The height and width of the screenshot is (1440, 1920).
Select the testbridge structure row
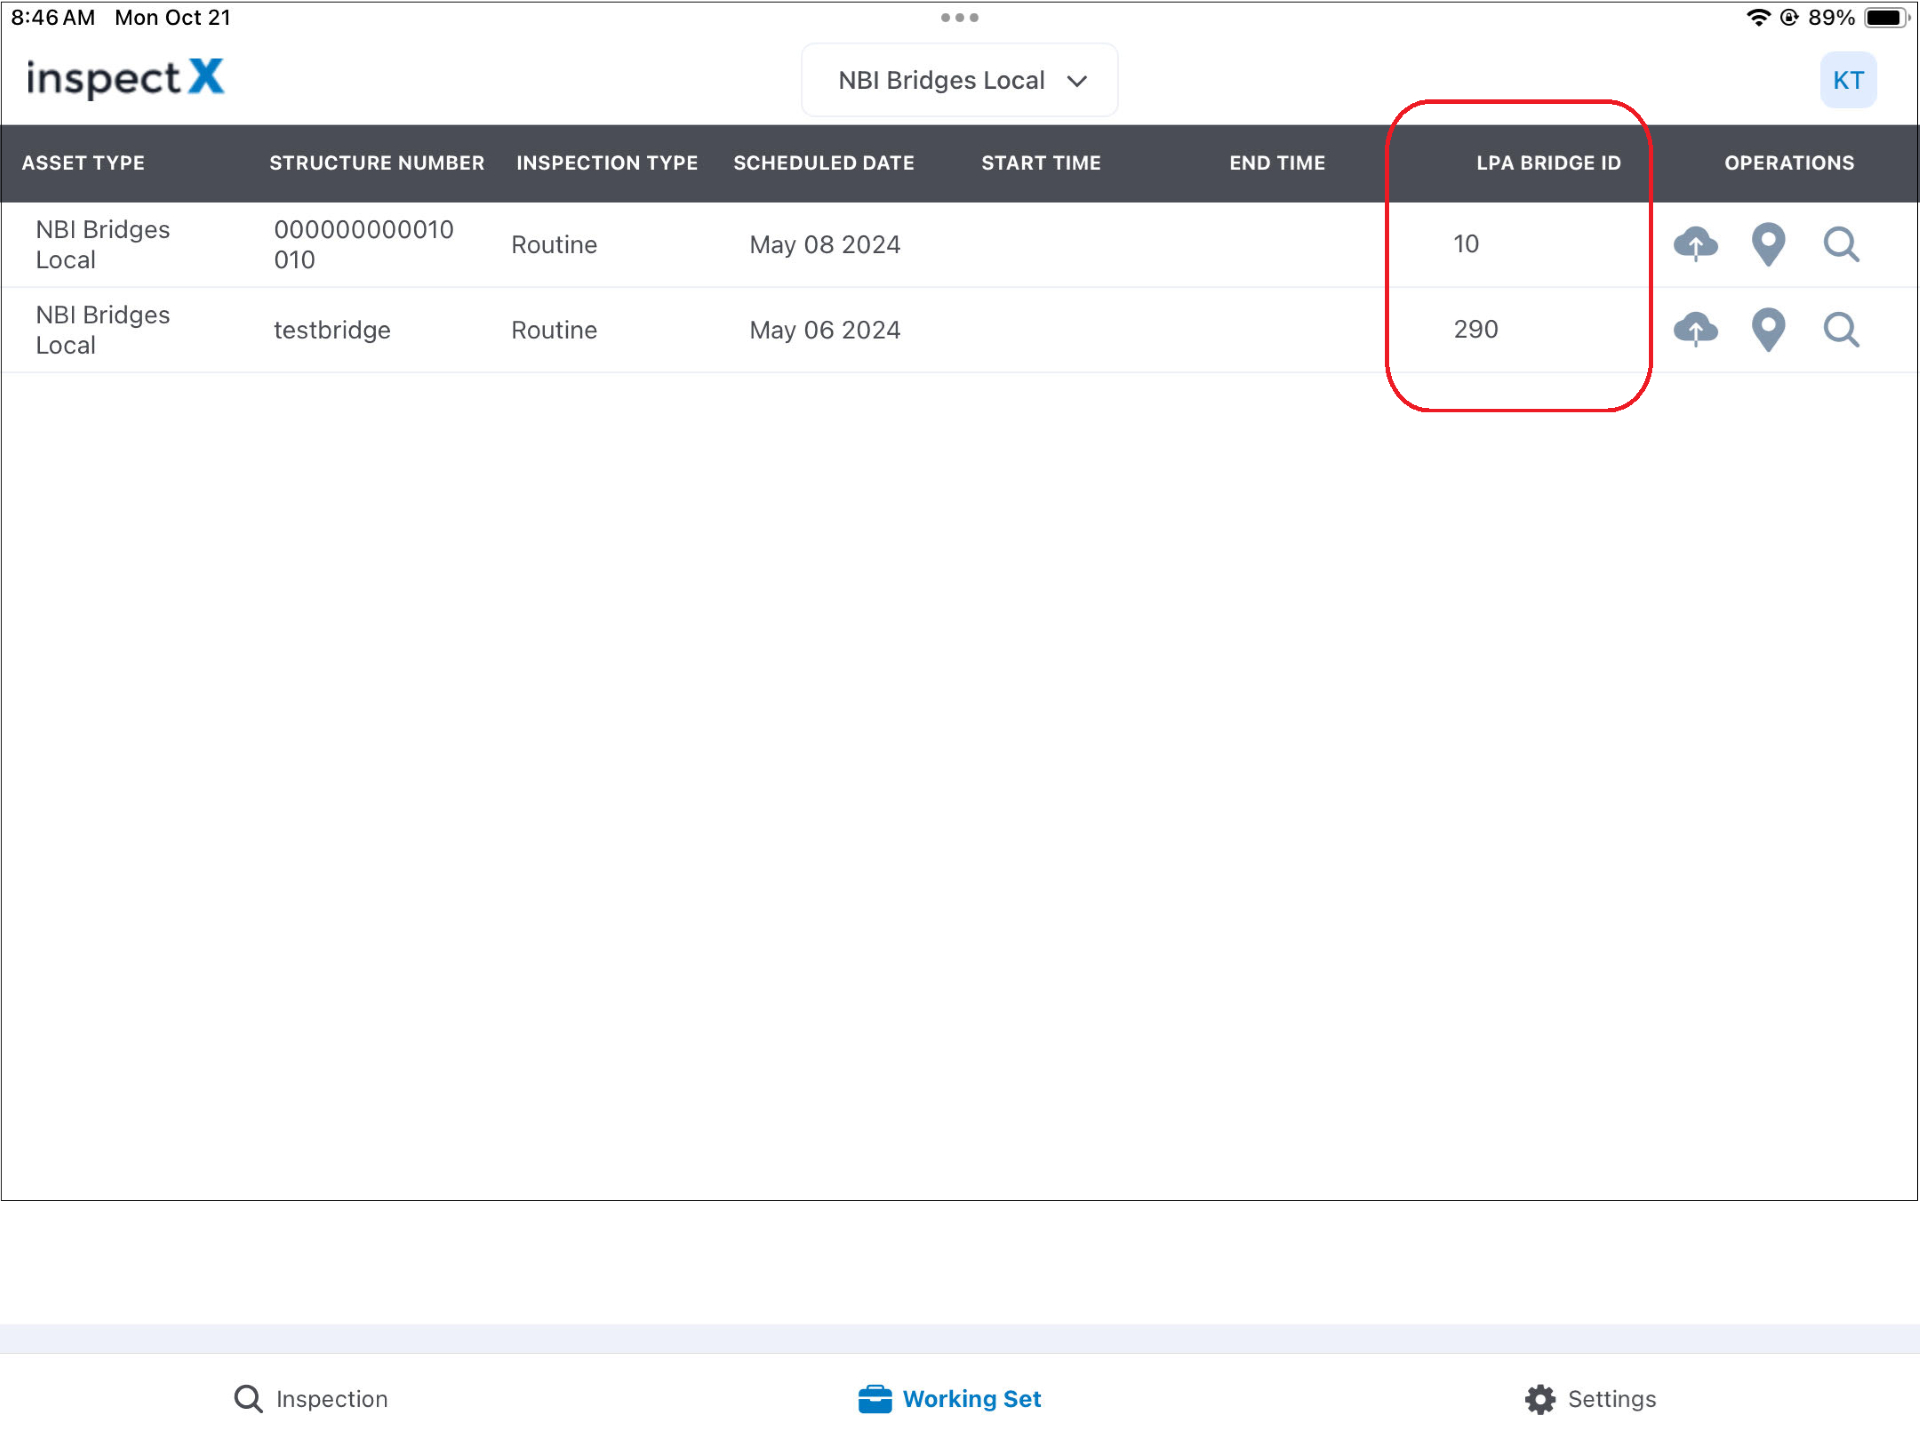[x=332, y=330]
